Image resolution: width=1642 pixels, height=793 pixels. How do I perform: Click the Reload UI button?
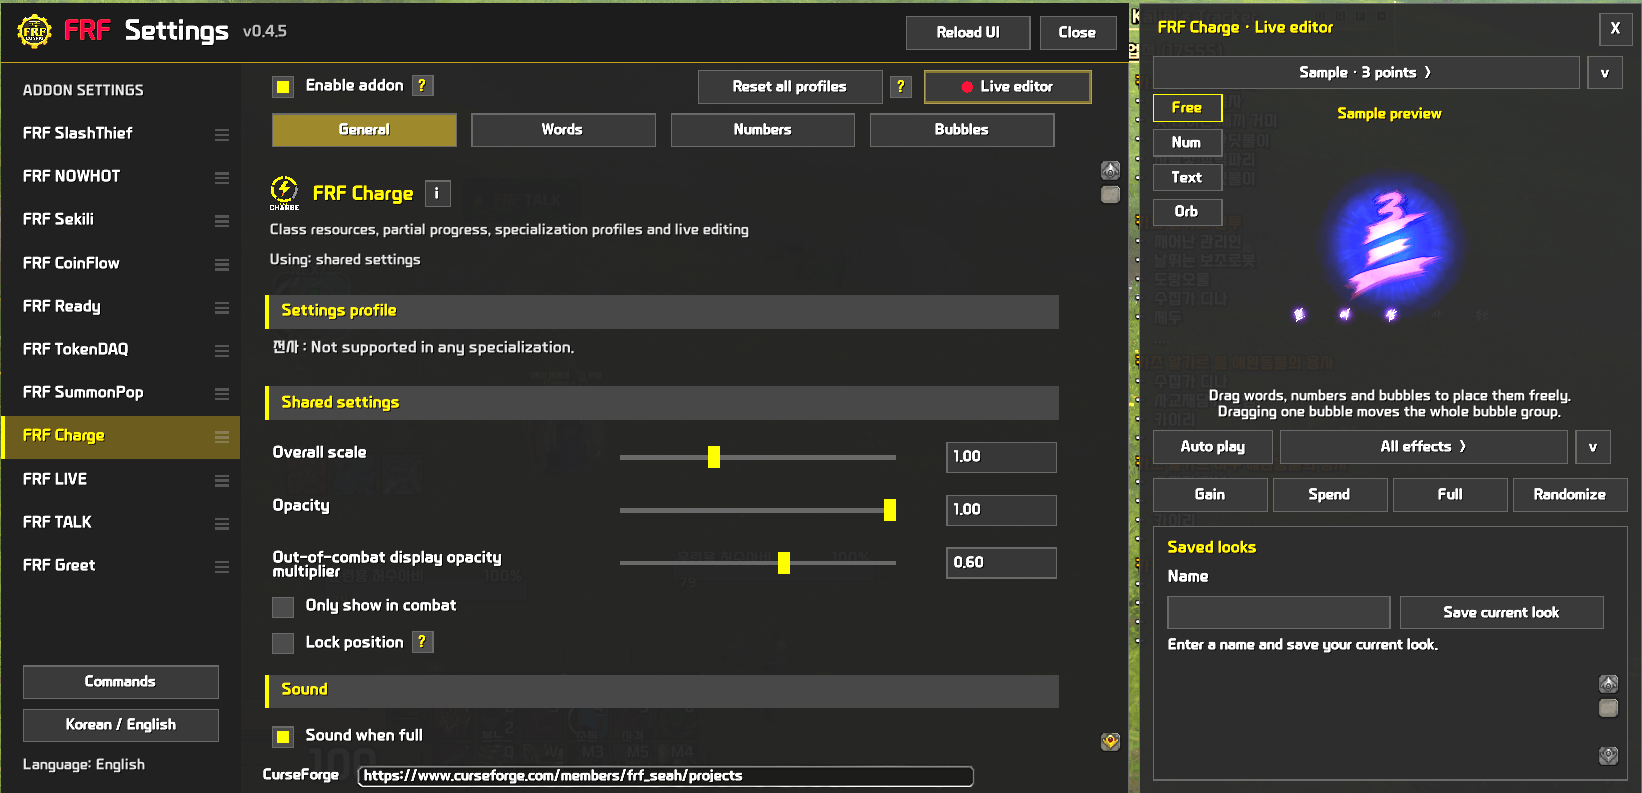coord(968,33)
